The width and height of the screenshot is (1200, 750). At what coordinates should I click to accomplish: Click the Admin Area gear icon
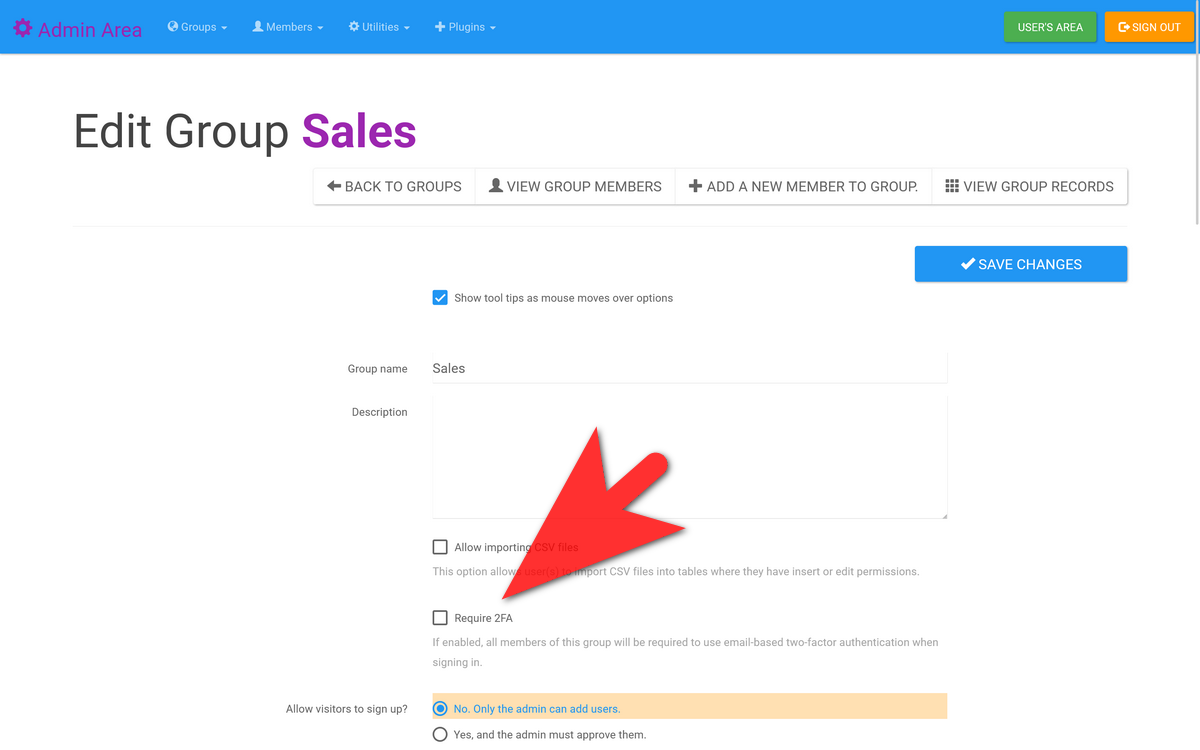pyautogui.click(x=23, y=28)
